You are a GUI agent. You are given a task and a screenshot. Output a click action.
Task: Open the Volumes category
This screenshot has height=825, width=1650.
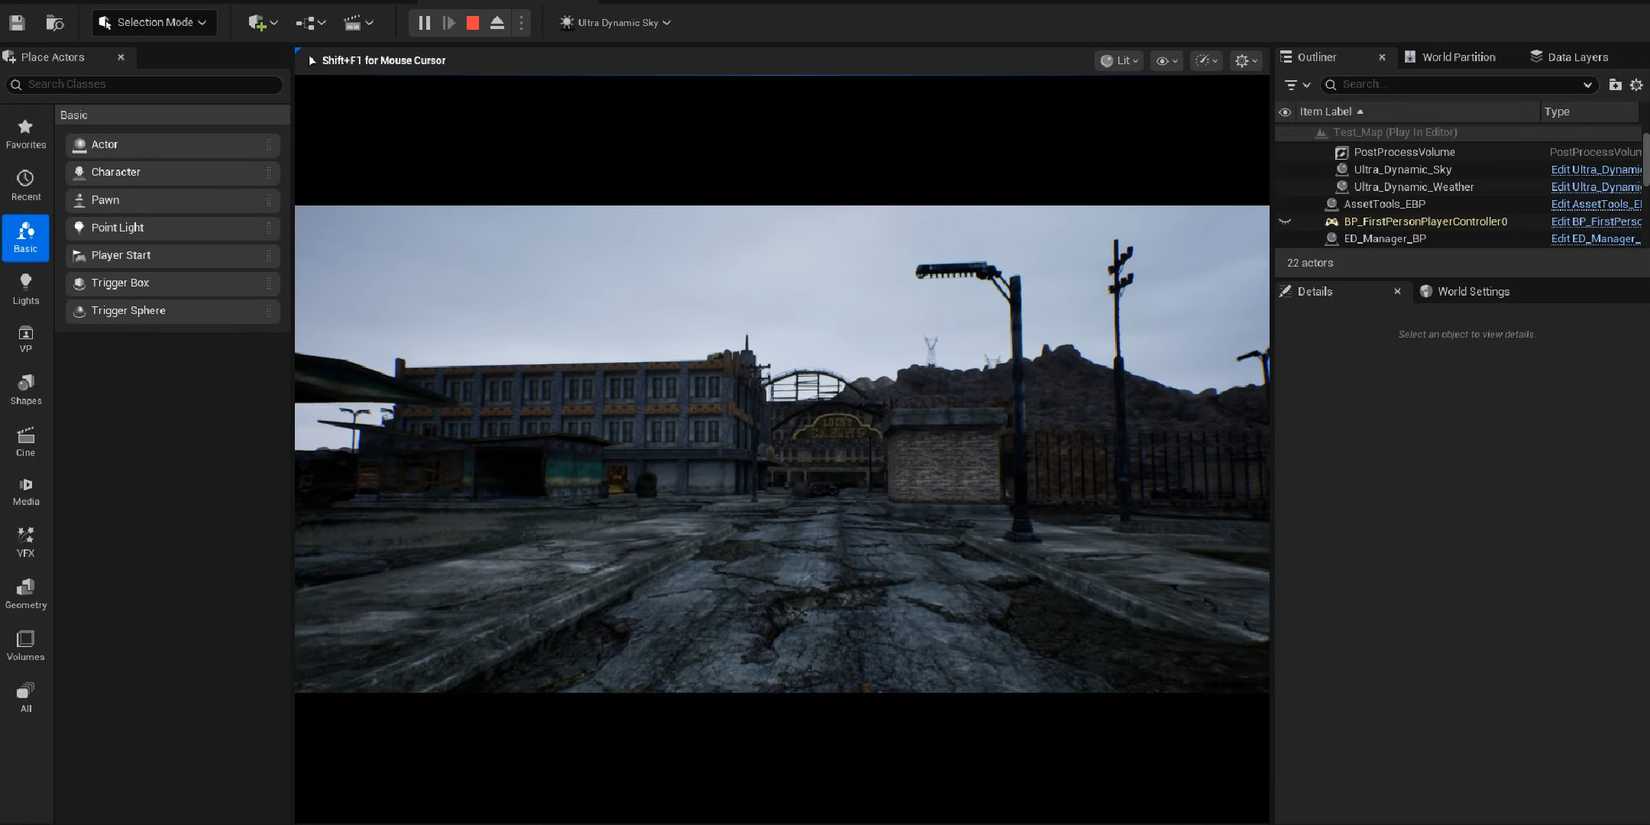point(26,645)
